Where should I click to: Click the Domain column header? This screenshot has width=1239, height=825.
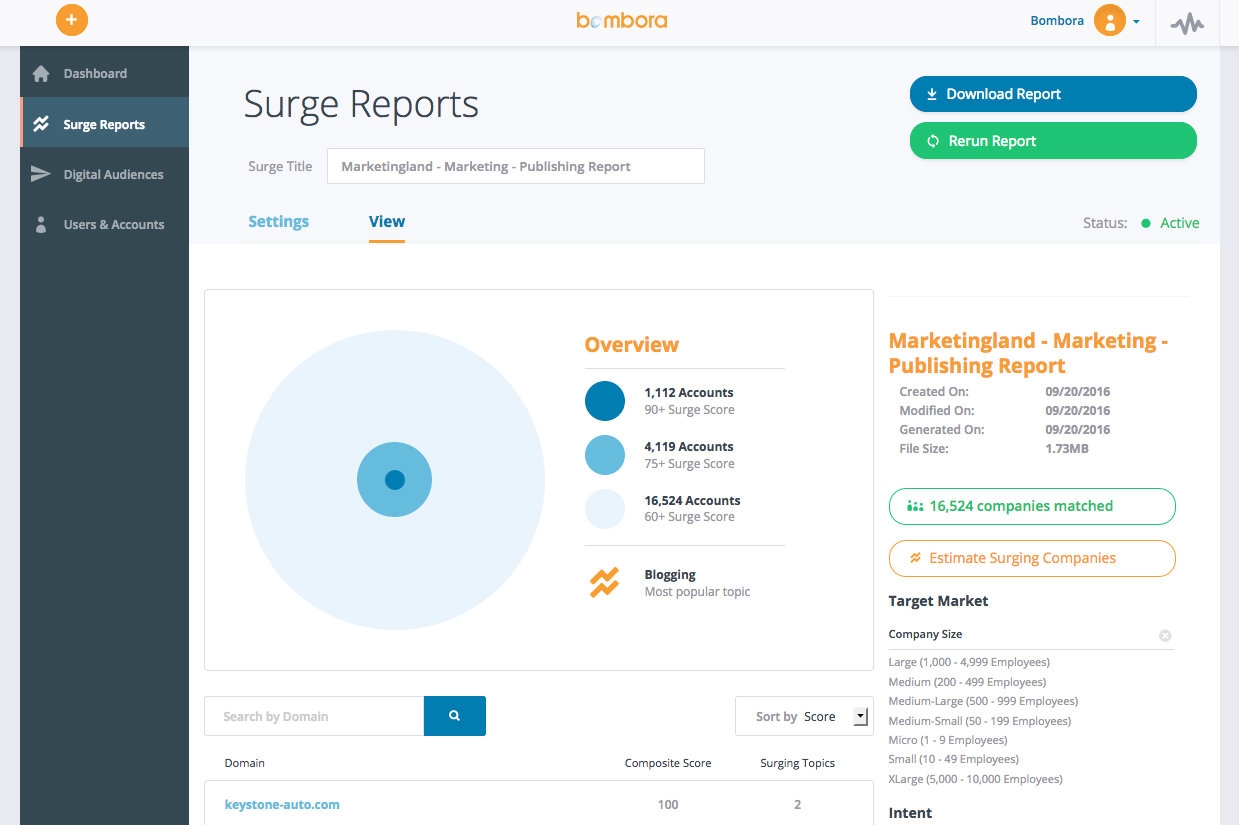[245, 763]
